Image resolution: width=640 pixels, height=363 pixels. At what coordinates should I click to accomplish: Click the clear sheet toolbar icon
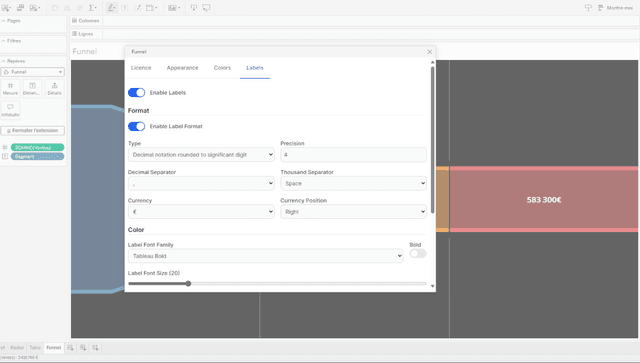coord(34,8)
